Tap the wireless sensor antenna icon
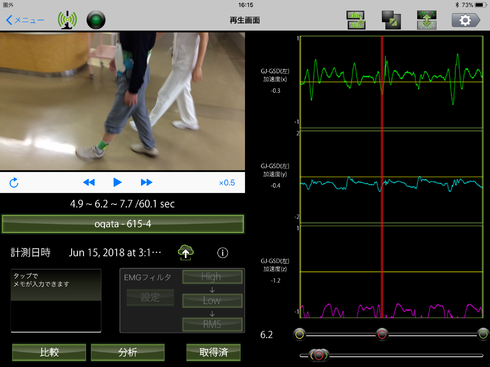This screenshot has height=367, width=490. 67,20
